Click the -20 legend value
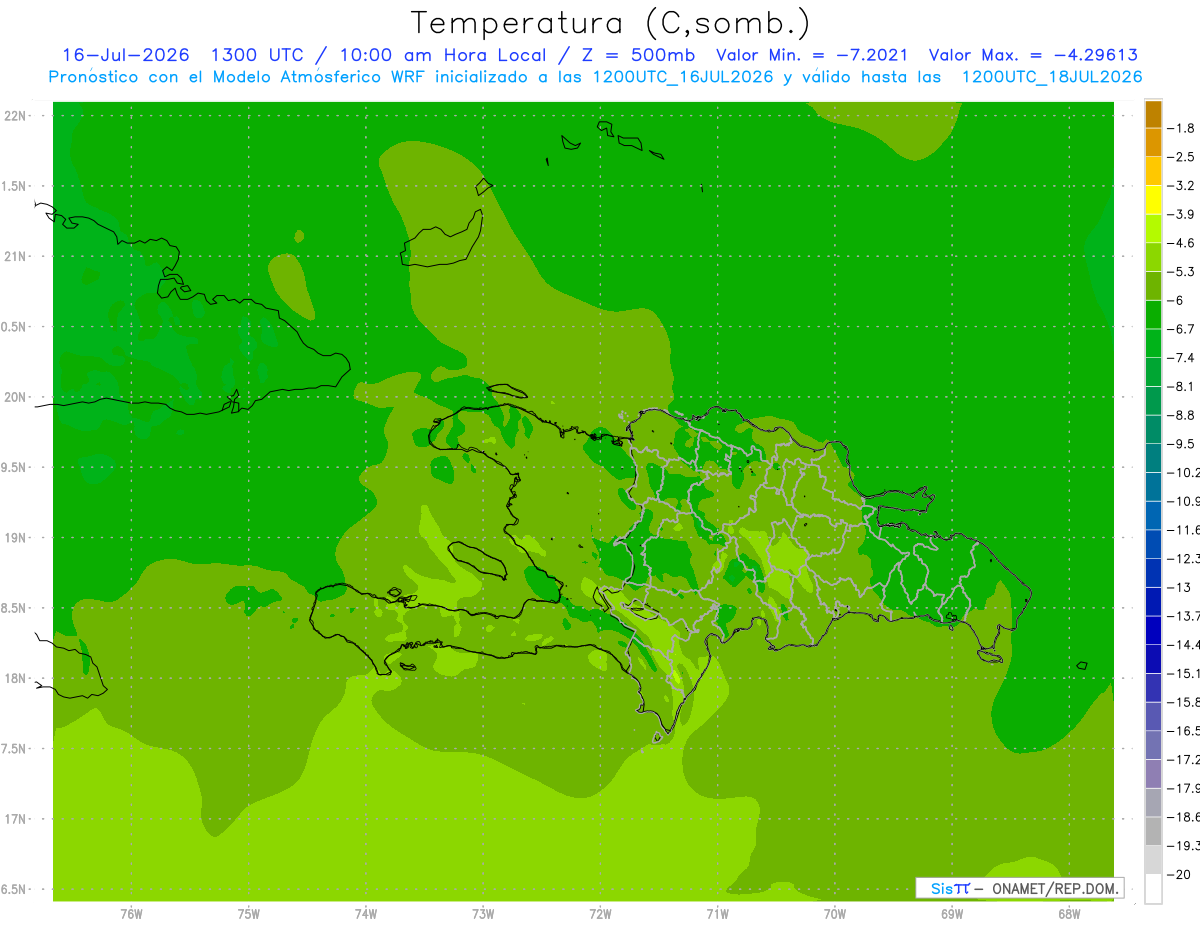This screenshot has width=1200, height=927. click(x=1180, y=874)
